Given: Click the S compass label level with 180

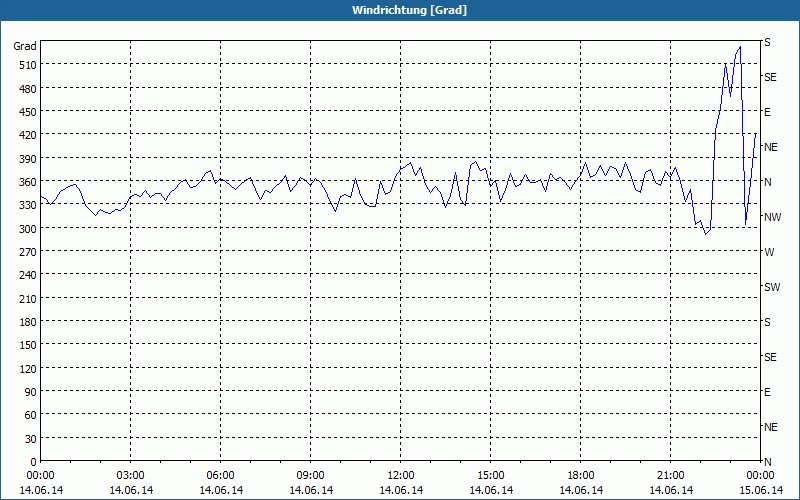Looking at the screenshot, I should (767, 322).
